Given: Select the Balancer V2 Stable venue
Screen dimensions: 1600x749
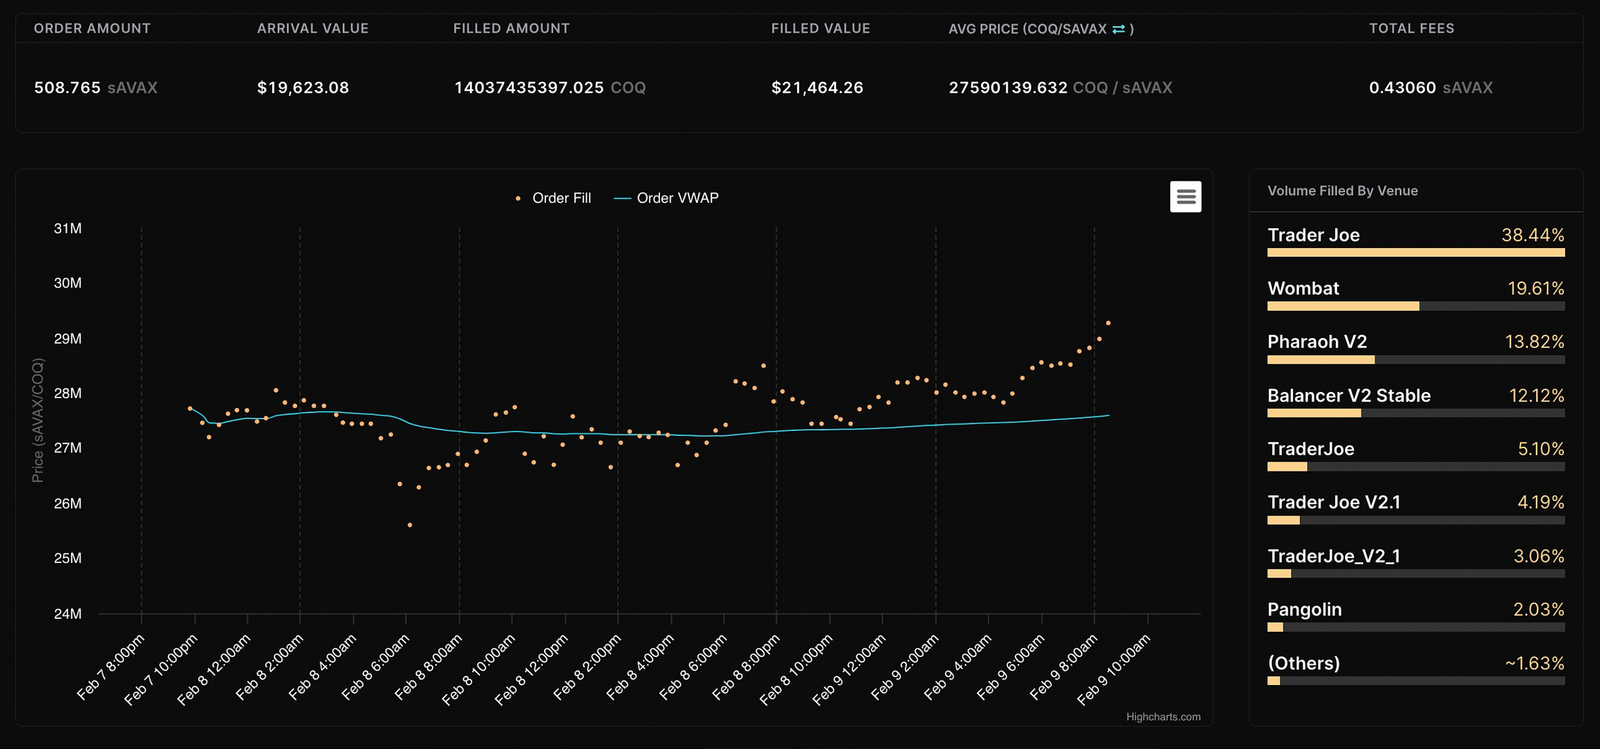Looking at the screenshot, I should click(x=1416, y=401).
